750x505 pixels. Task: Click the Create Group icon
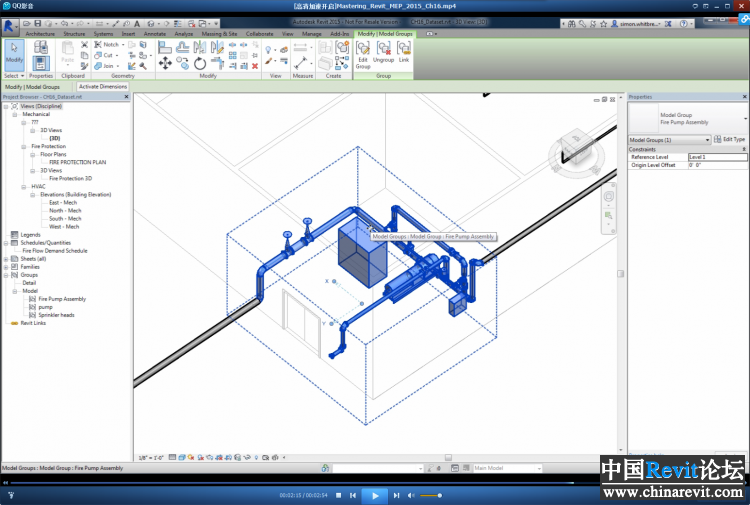pos(342,47)
